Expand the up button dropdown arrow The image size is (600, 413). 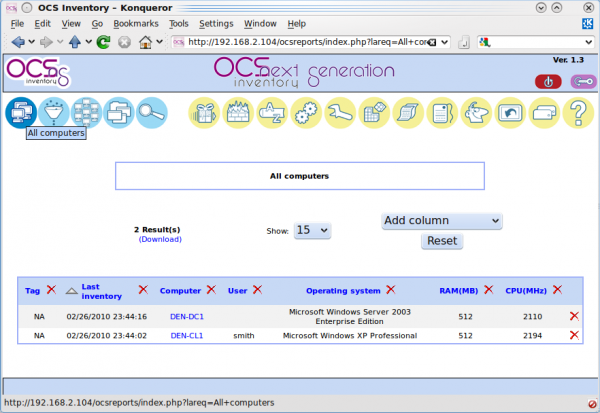88,42
